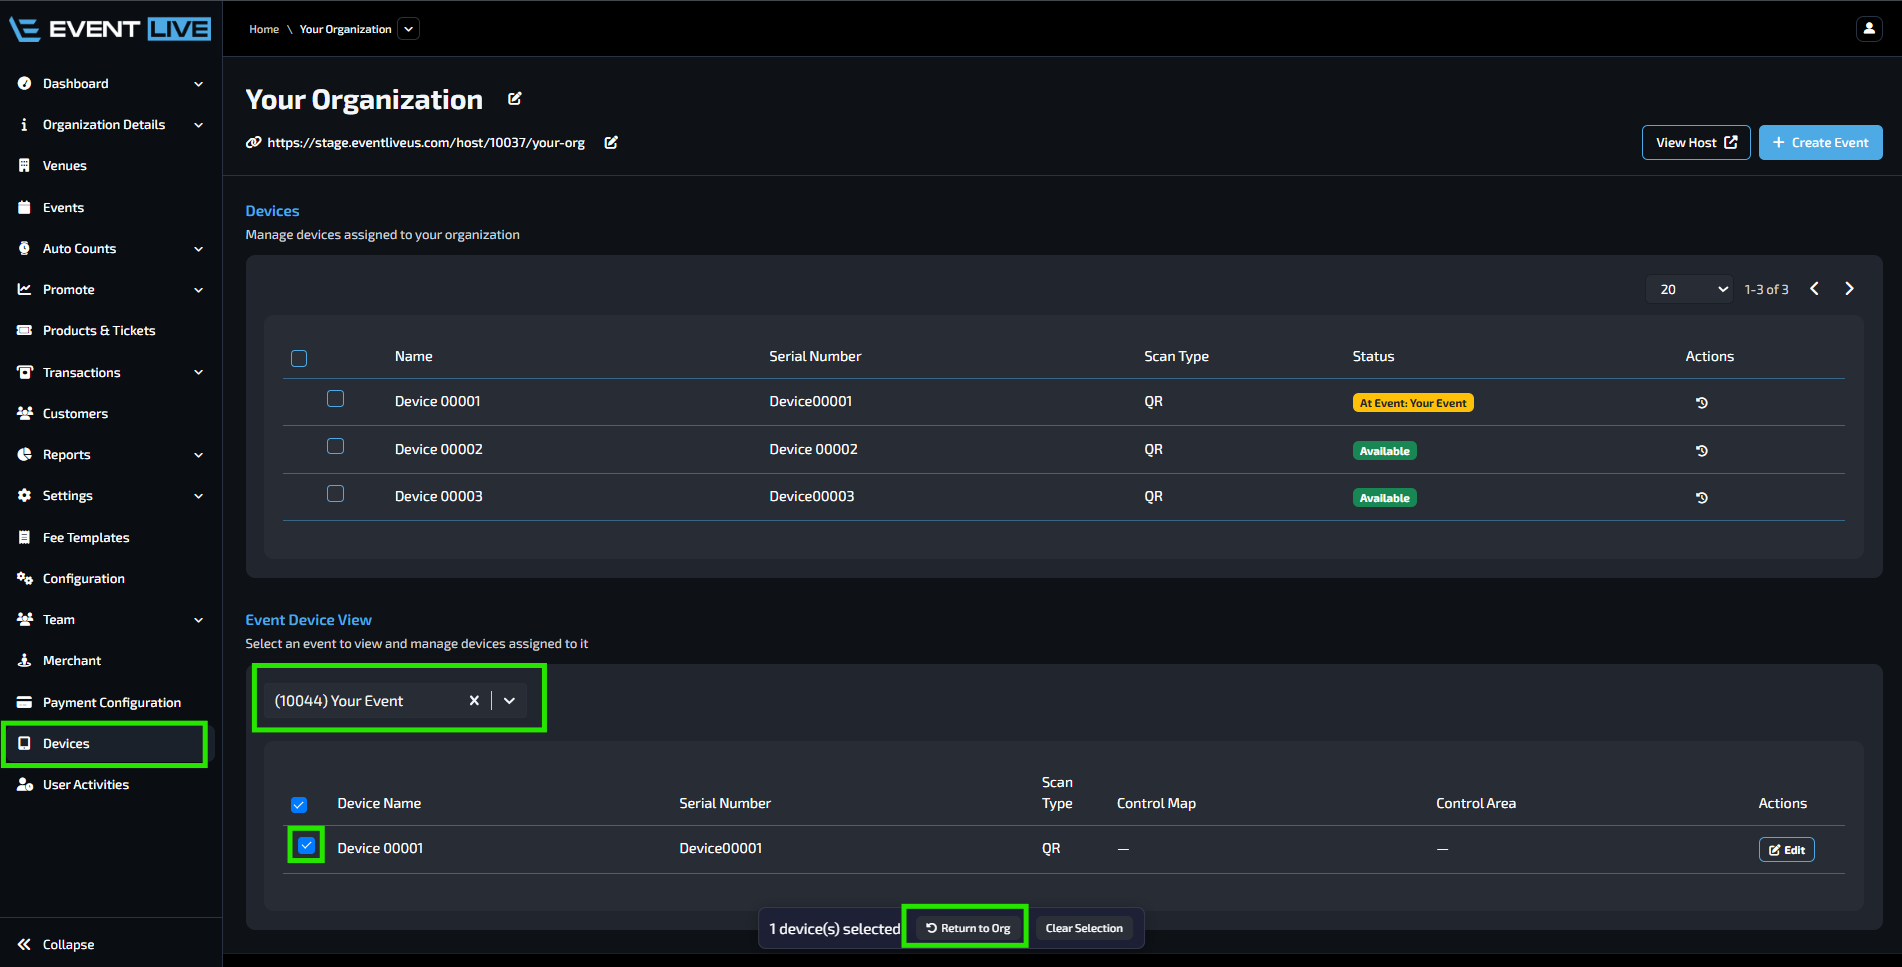Toggle select-all checkbox in Devices table
The height and width of the screenshot is (967, 1902).
click(299, 358)
